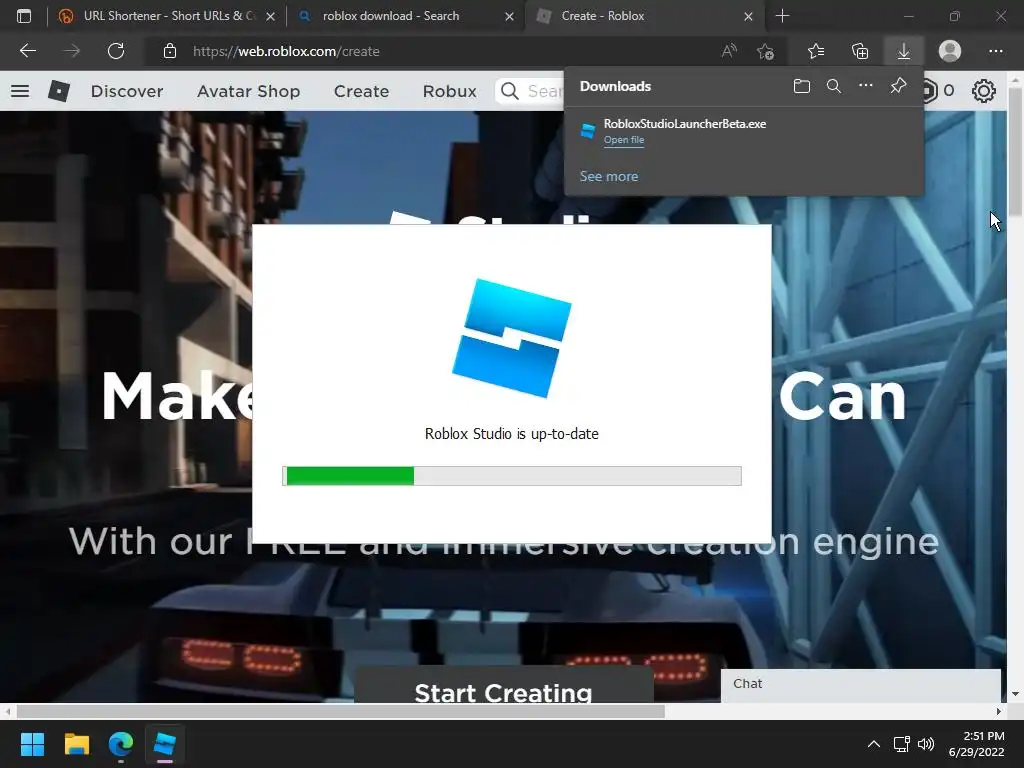
Task: Add this page to favorites
Action: [x=765, y=51]
